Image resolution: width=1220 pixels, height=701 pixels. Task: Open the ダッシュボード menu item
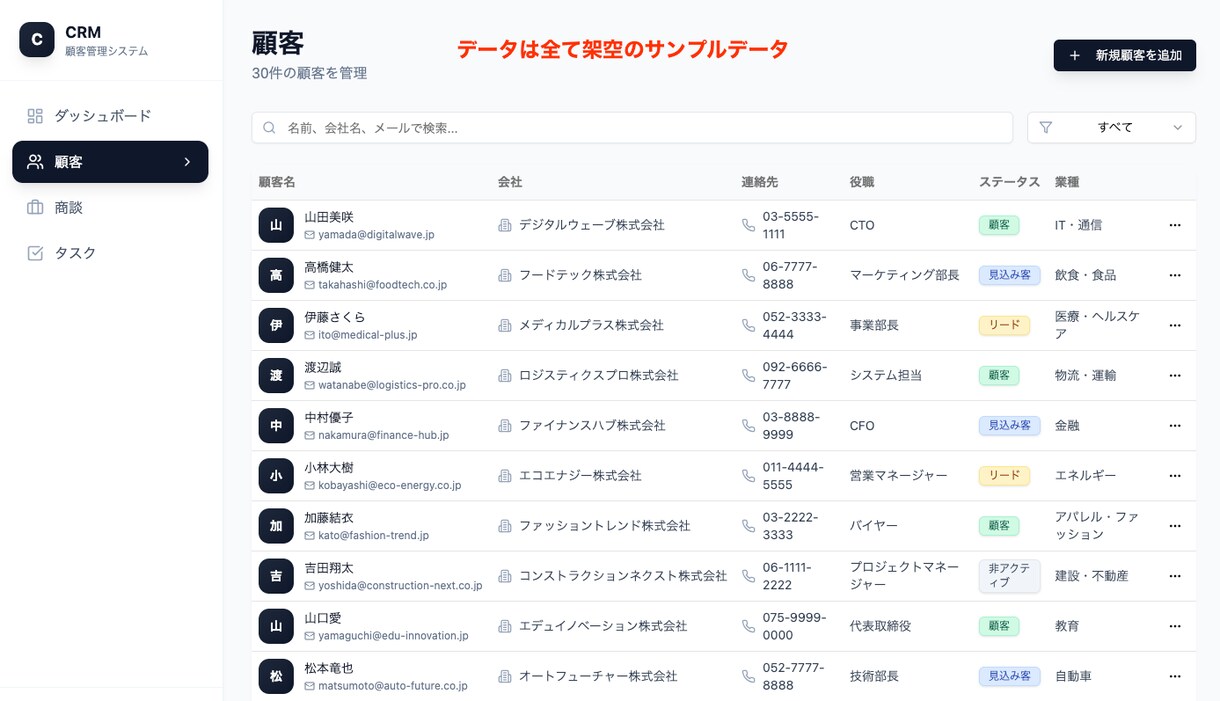[110, 116]
